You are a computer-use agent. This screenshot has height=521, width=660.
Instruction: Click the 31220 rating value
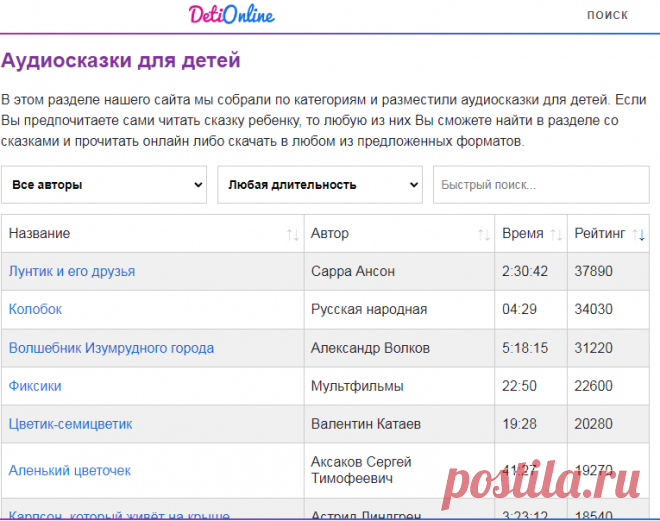(593, 348)
